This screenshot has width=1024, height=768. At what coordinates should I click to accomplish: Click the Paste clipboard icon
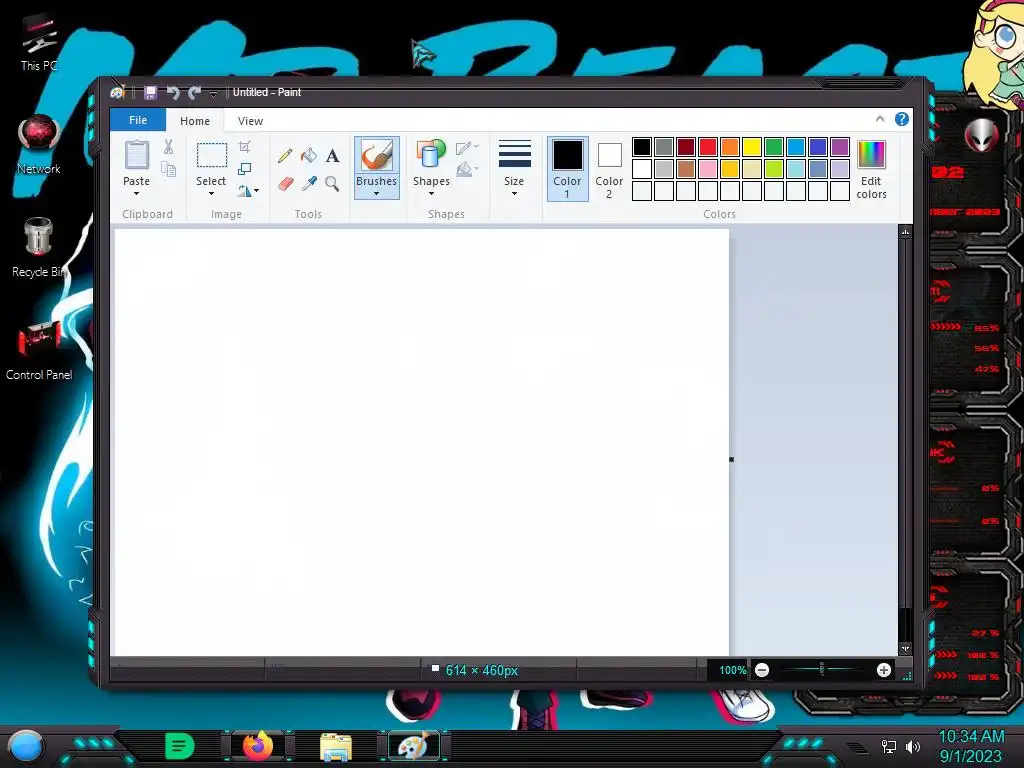[x=136, y=155]
